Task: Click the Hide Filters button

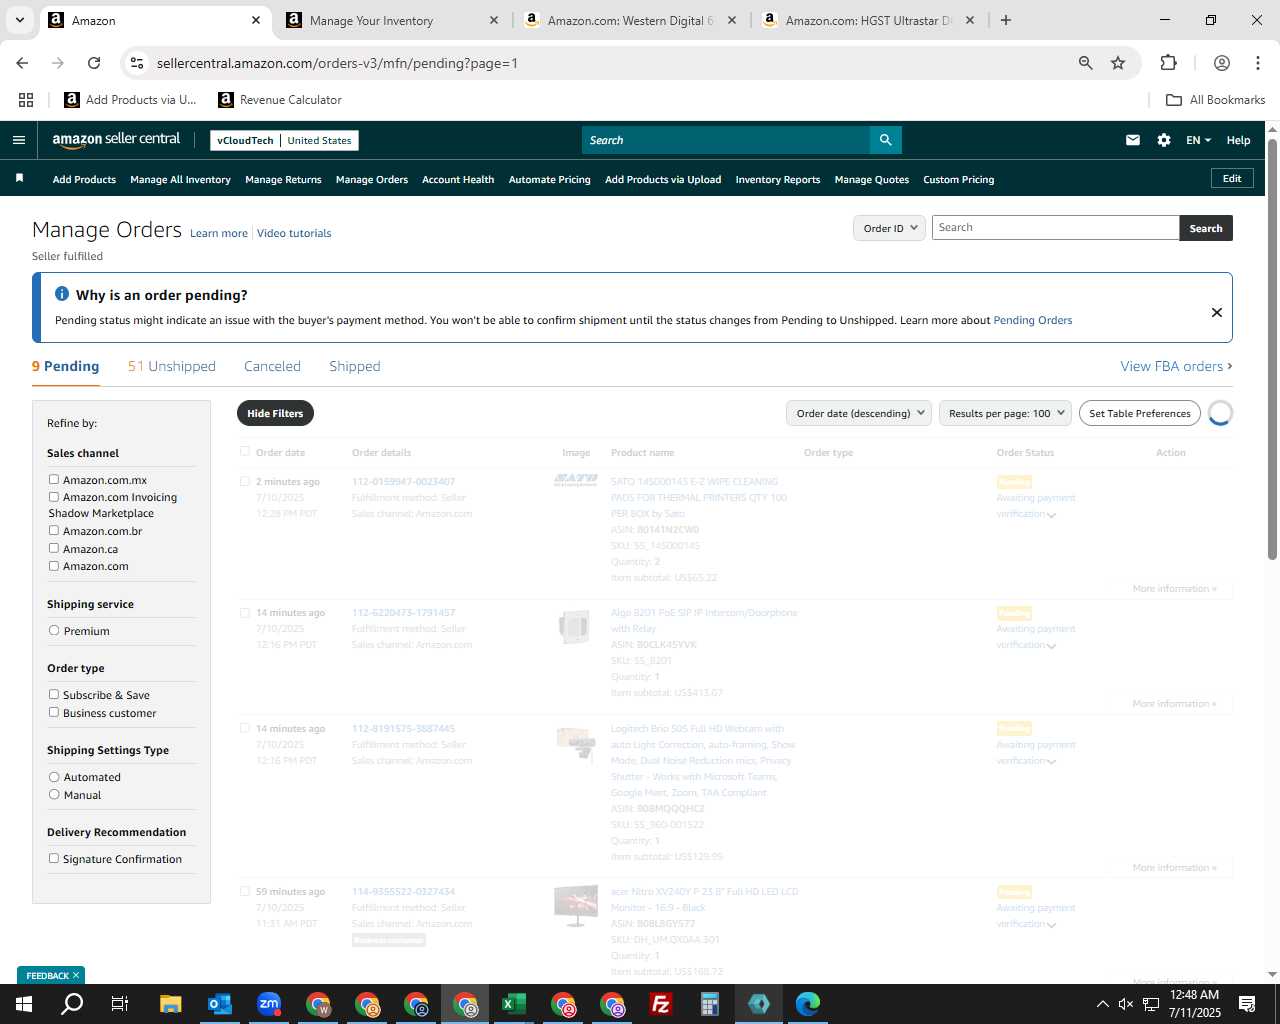Action: 275,413
